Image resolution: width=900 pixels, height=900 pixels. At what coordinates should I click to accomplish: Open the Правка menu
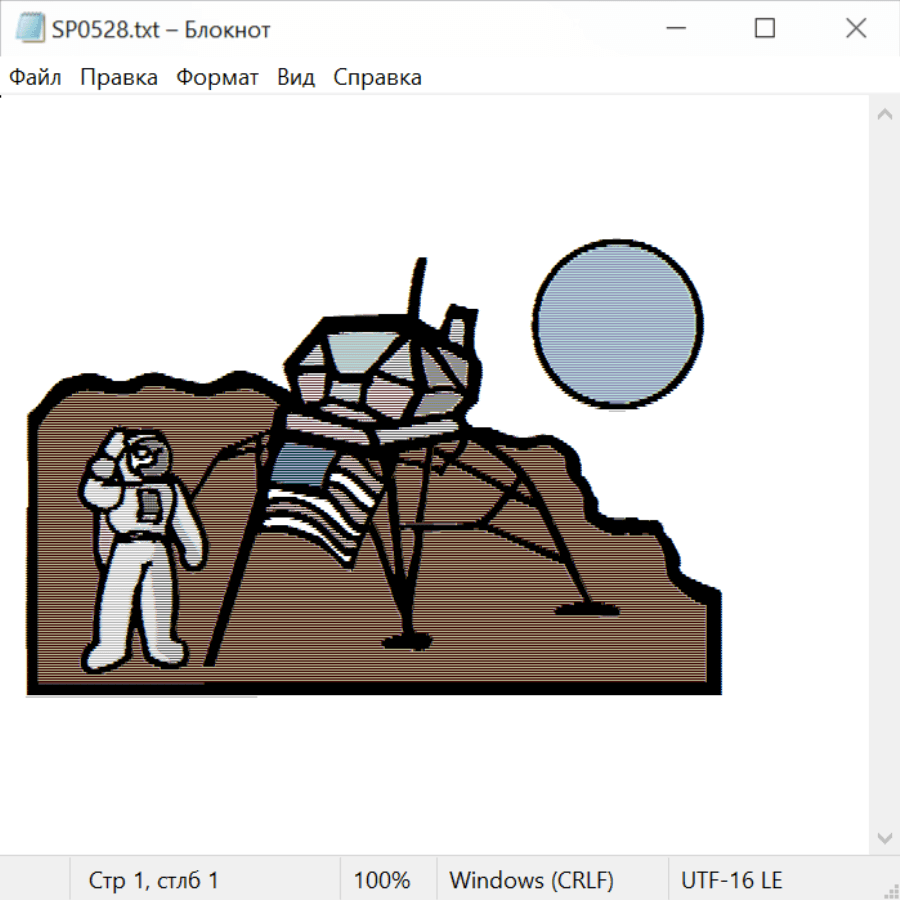119,77
